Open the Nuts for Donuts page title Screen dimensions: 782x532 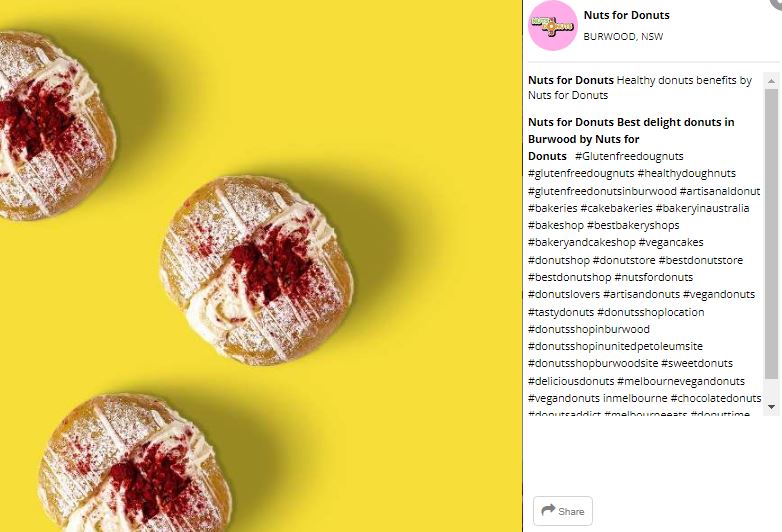click(626, 15)
